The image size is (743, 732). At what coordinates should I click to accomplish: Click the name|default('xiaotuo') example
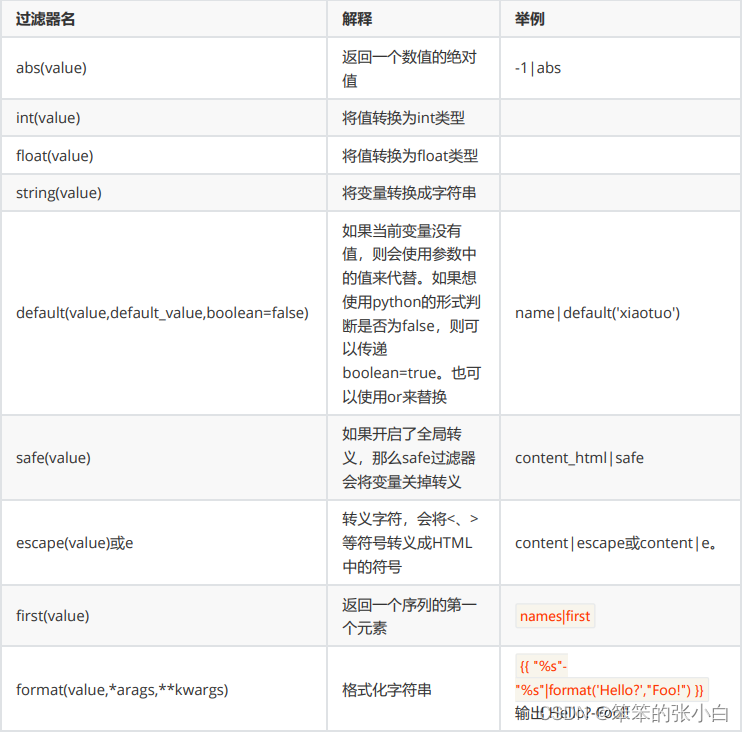pyautogui.click(x=597, y=313)
